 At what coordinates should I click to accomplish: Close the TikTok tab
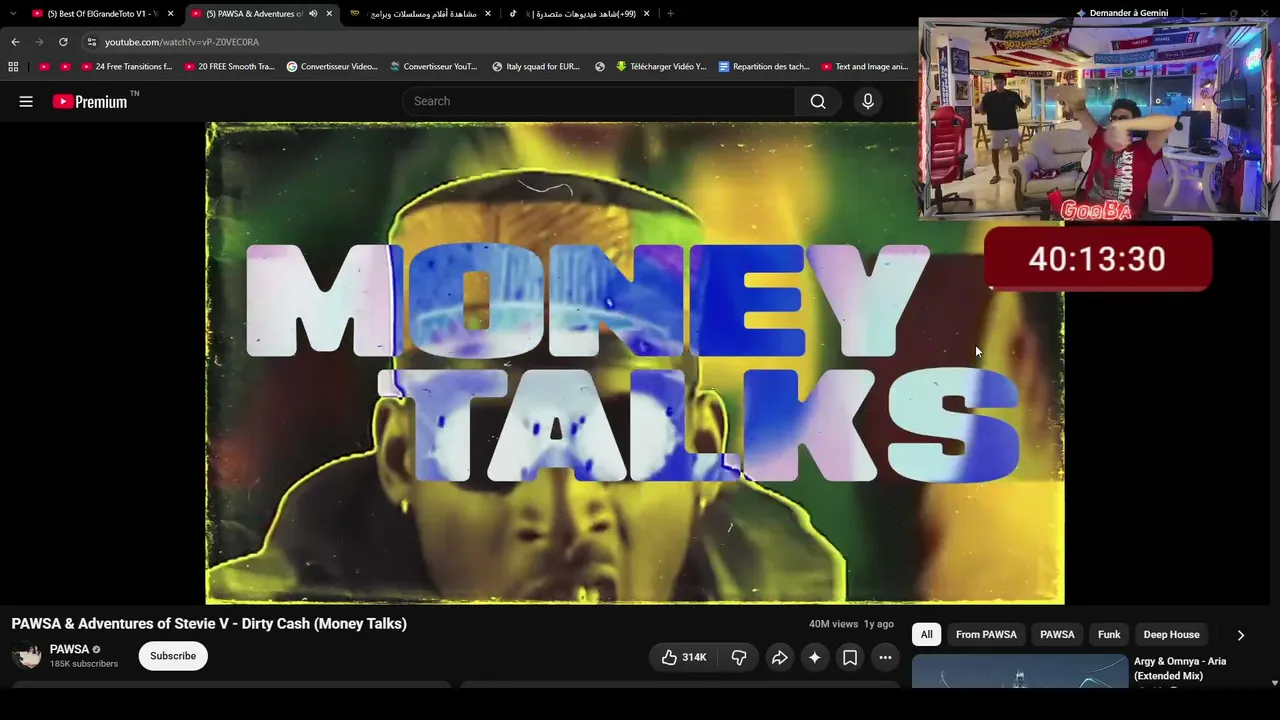pos(646,14)
